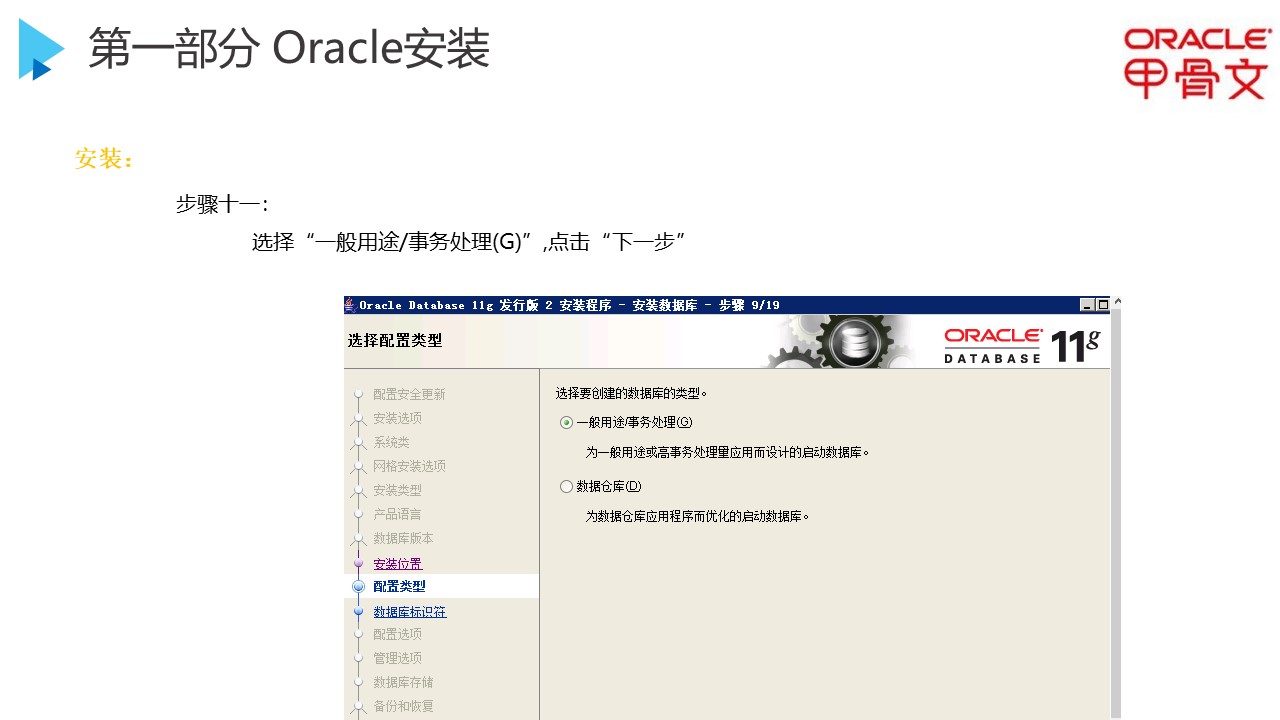Click the 配置选项 step
The width and height of the screenshot is (1280, 720).
397,634
